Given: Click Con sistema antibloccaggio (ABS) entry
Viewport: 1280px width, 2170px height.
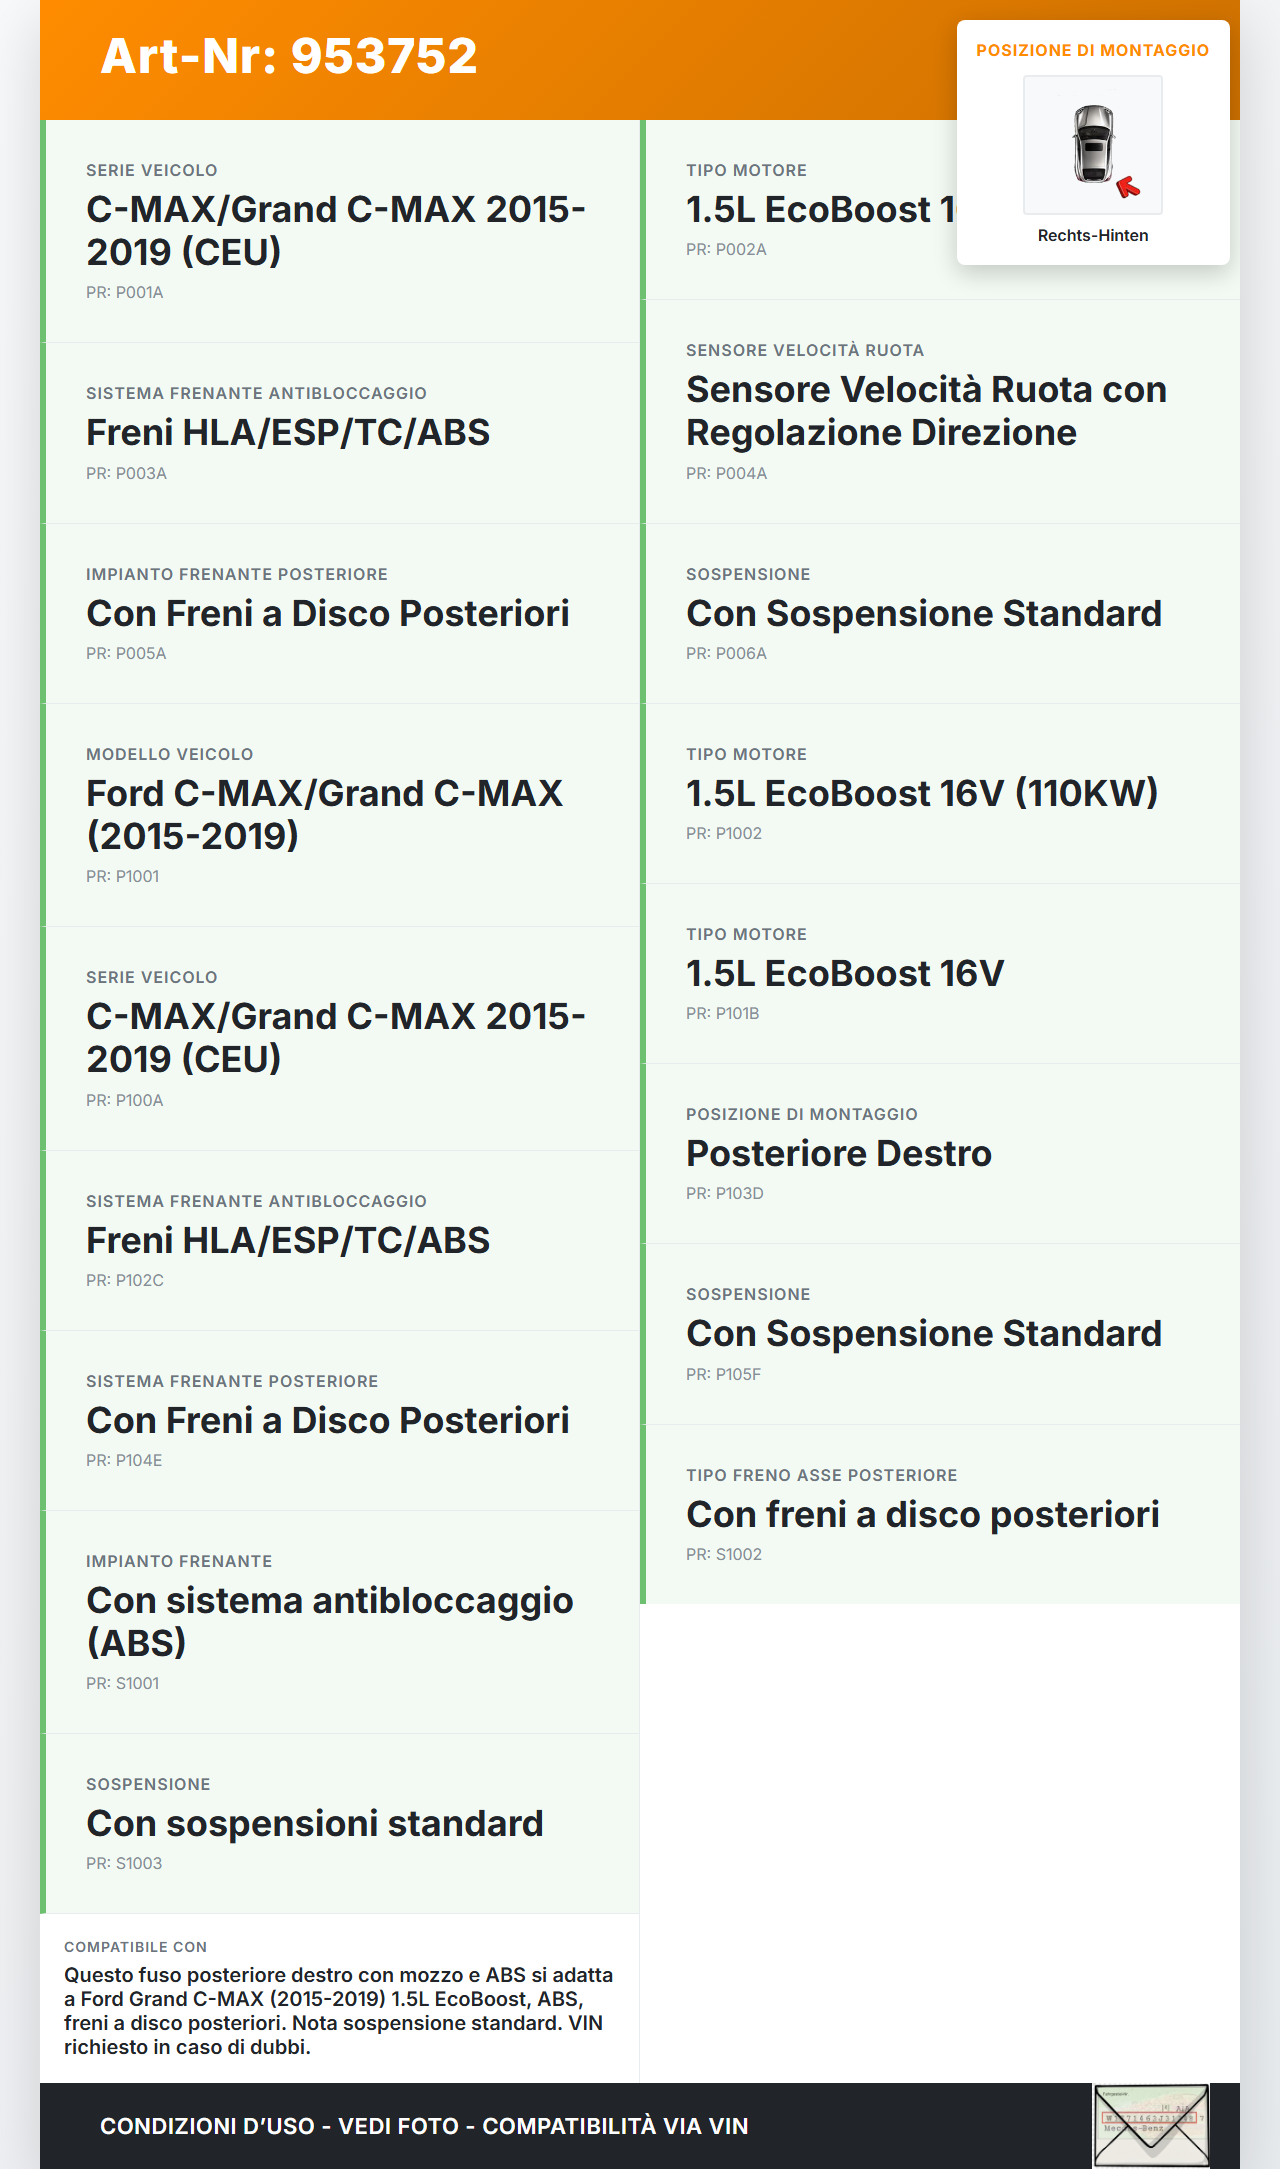Looking at the screenshot, I should coord(329,1621).
